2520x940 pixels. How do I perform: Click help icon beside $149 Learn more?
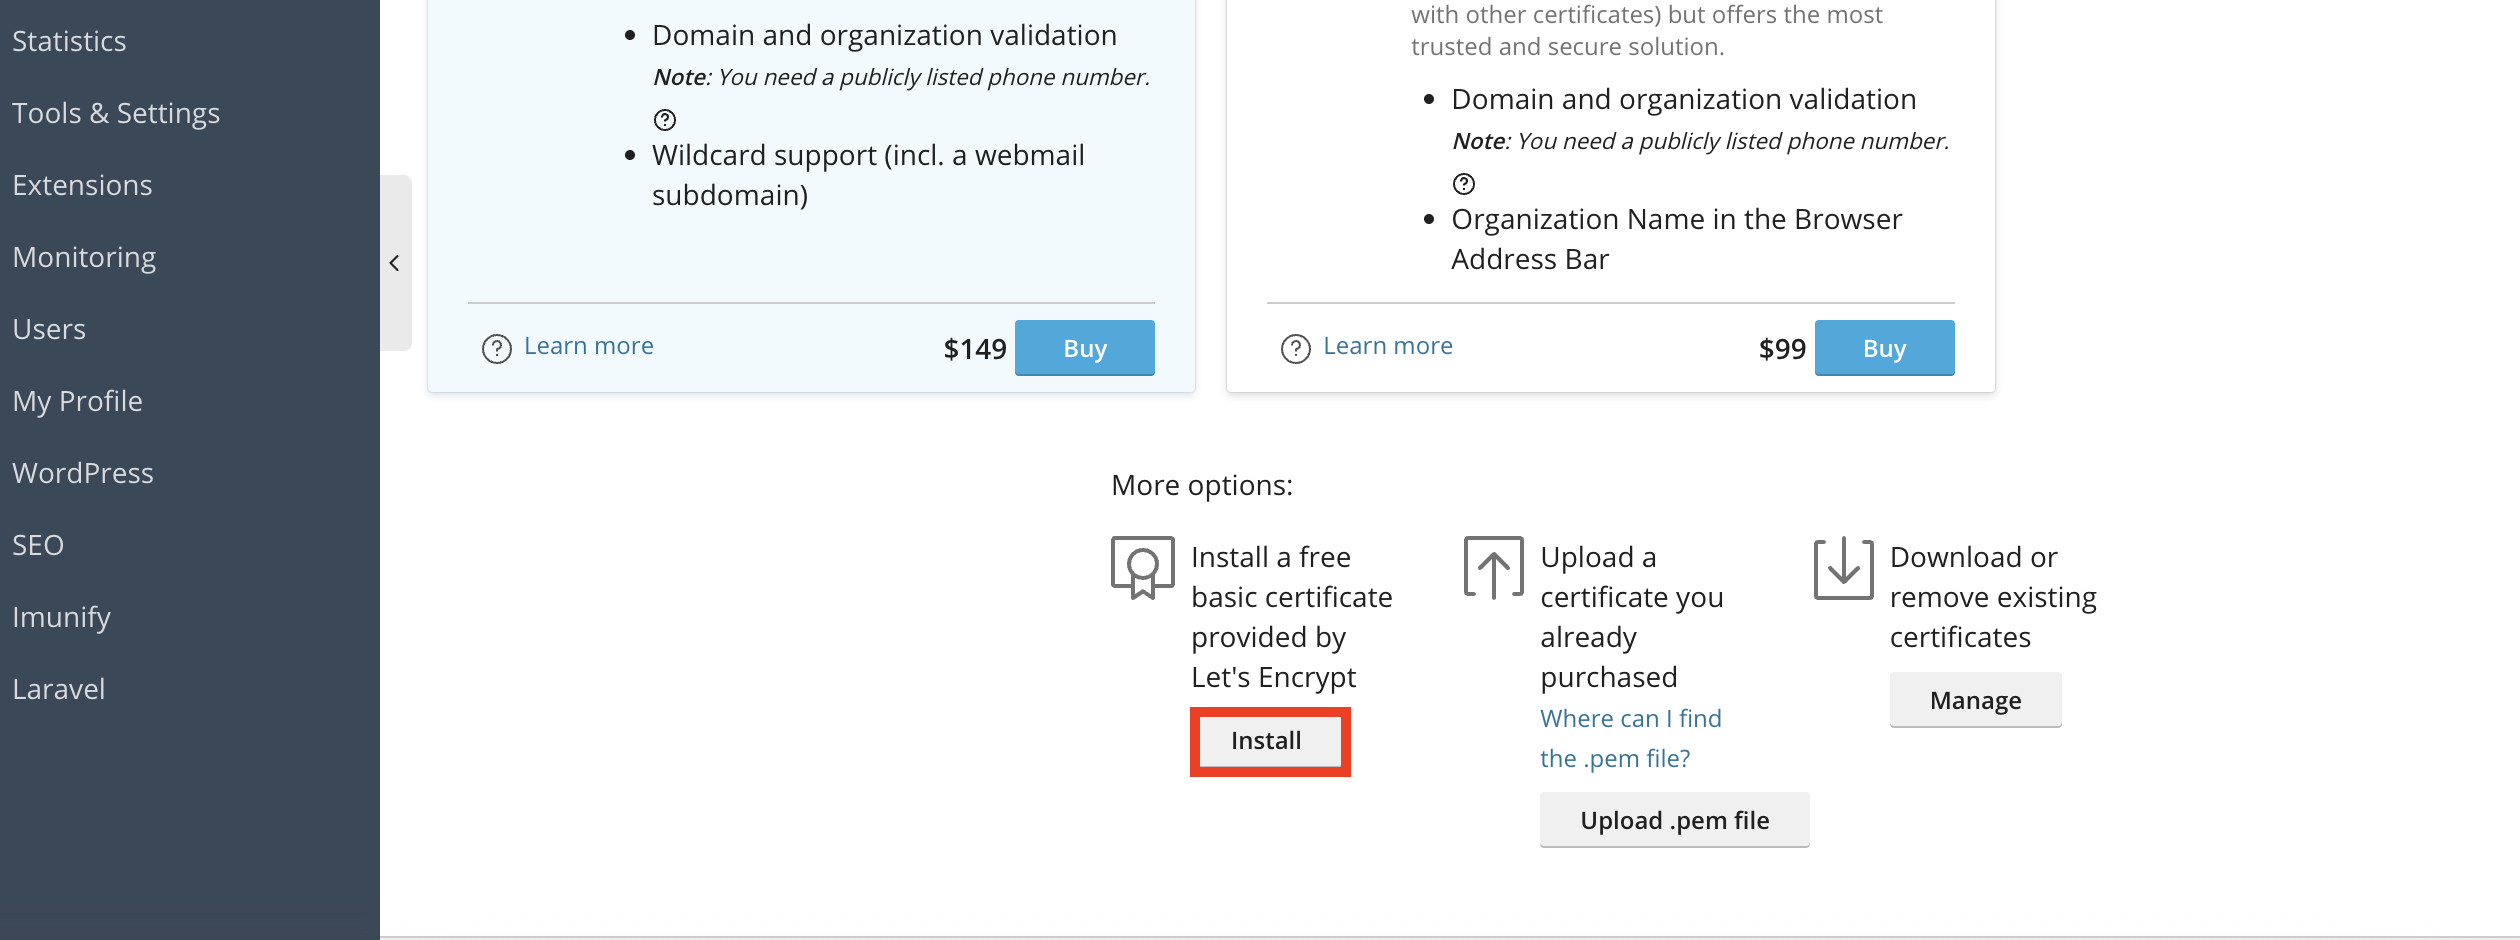pos(497,348)
